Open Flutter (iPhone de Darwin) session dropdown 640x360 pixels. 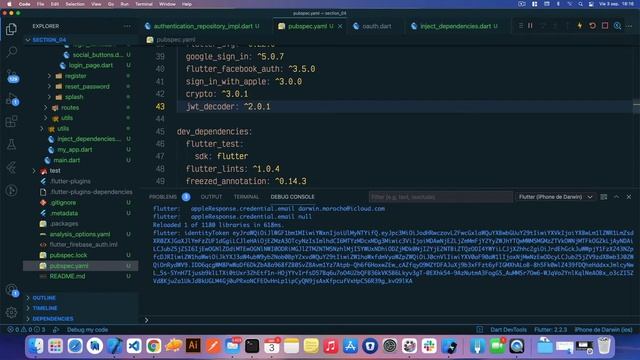pos(555,197)
